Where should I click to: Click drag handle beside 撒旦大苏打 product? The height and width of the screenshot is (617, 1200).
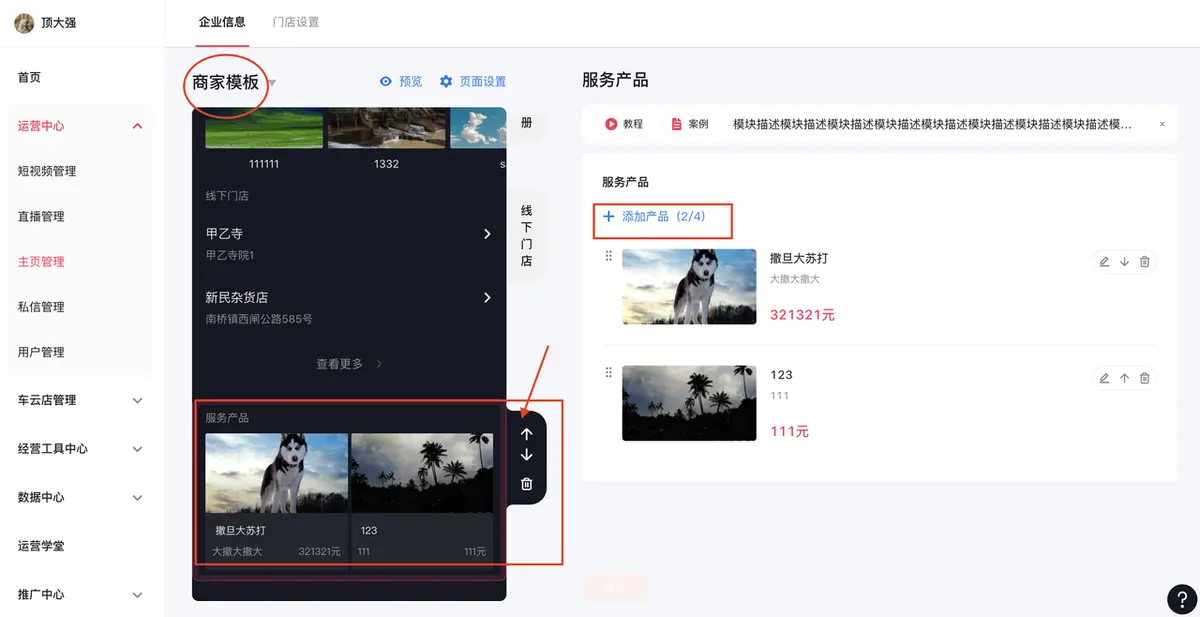click(x=608, y=257)
